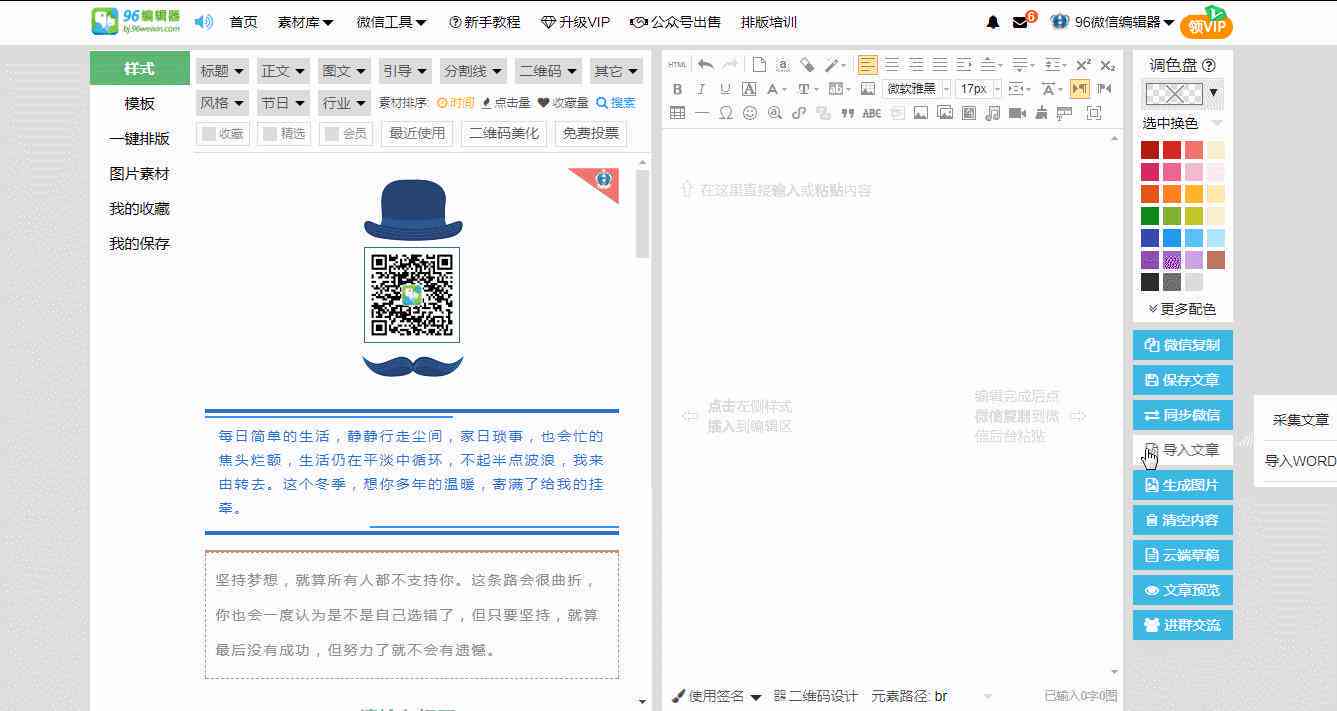Open the 标题 style dropdown

(x=220, y=71)
